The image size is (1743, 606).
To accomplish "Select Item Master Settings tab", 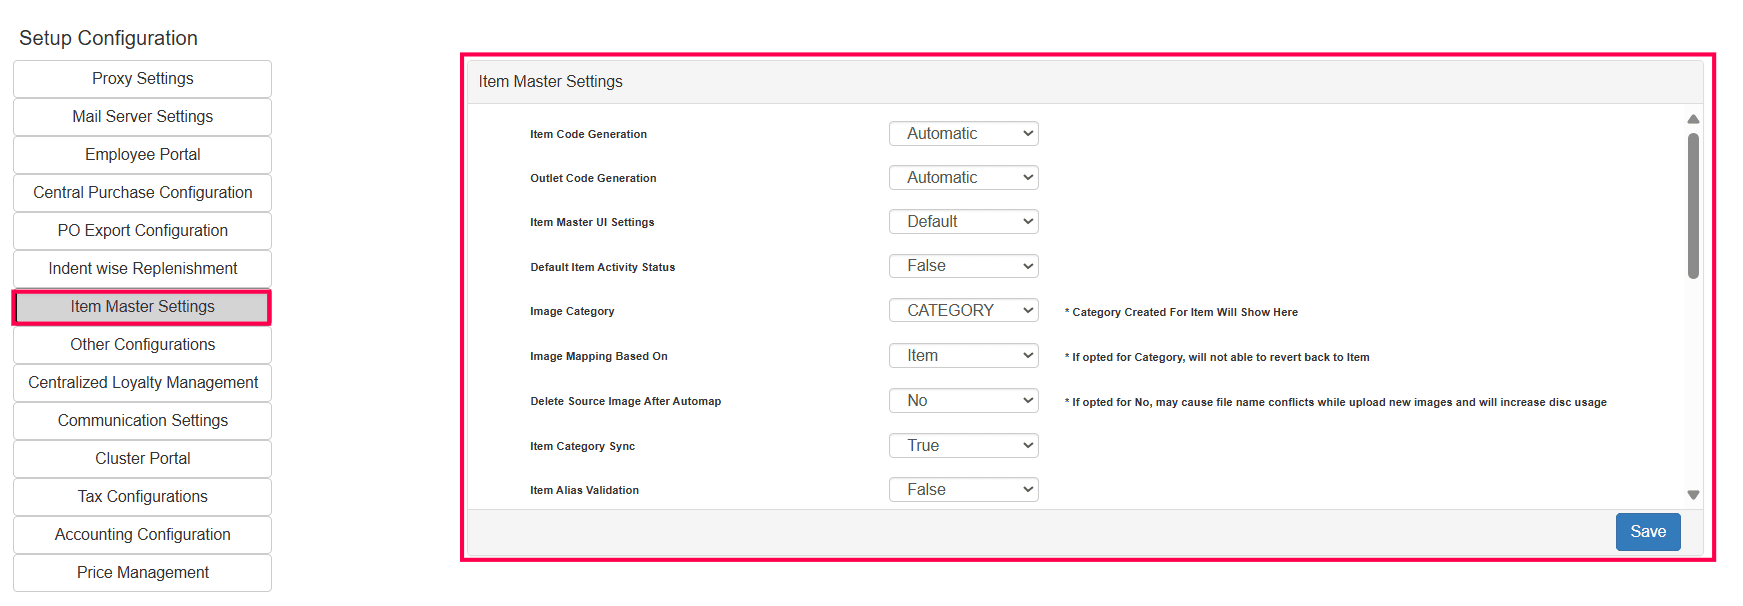I will click(x=142, y=307).
